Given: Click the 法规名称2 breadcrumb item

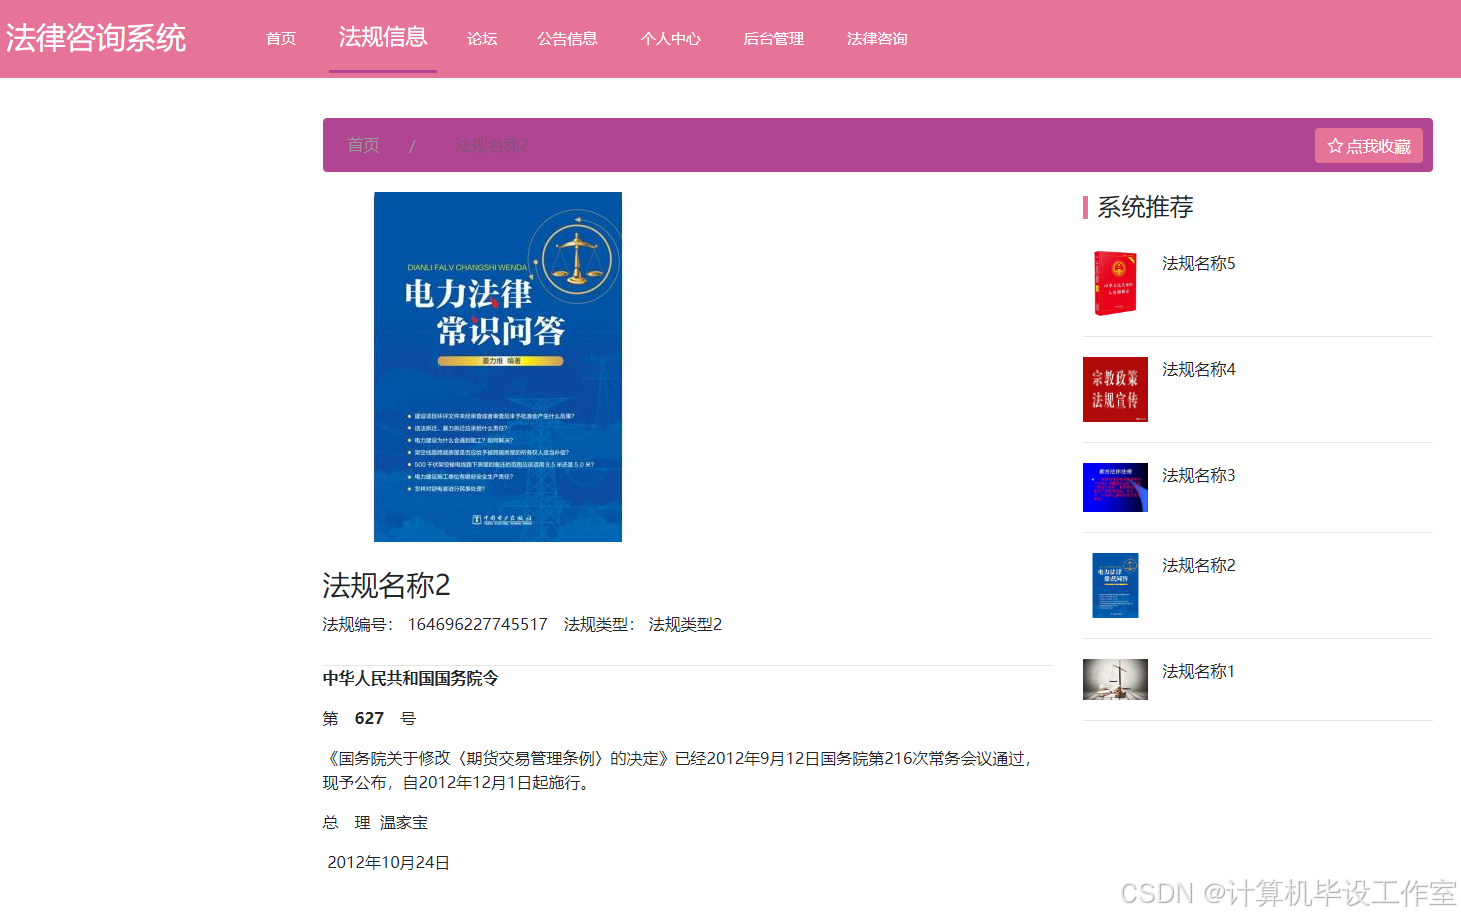Looking at the screenshot, I should point(492,145).
